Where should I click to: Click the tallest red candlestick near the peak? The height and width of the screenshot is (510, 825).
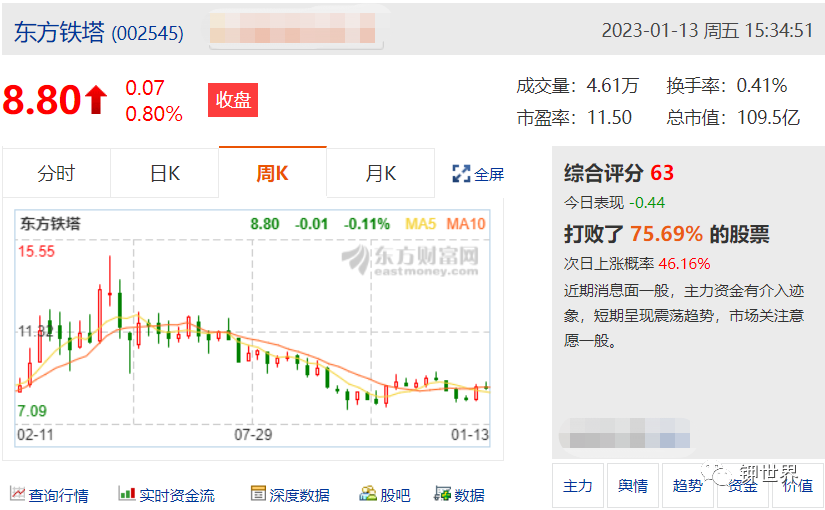tap(110, 282)
